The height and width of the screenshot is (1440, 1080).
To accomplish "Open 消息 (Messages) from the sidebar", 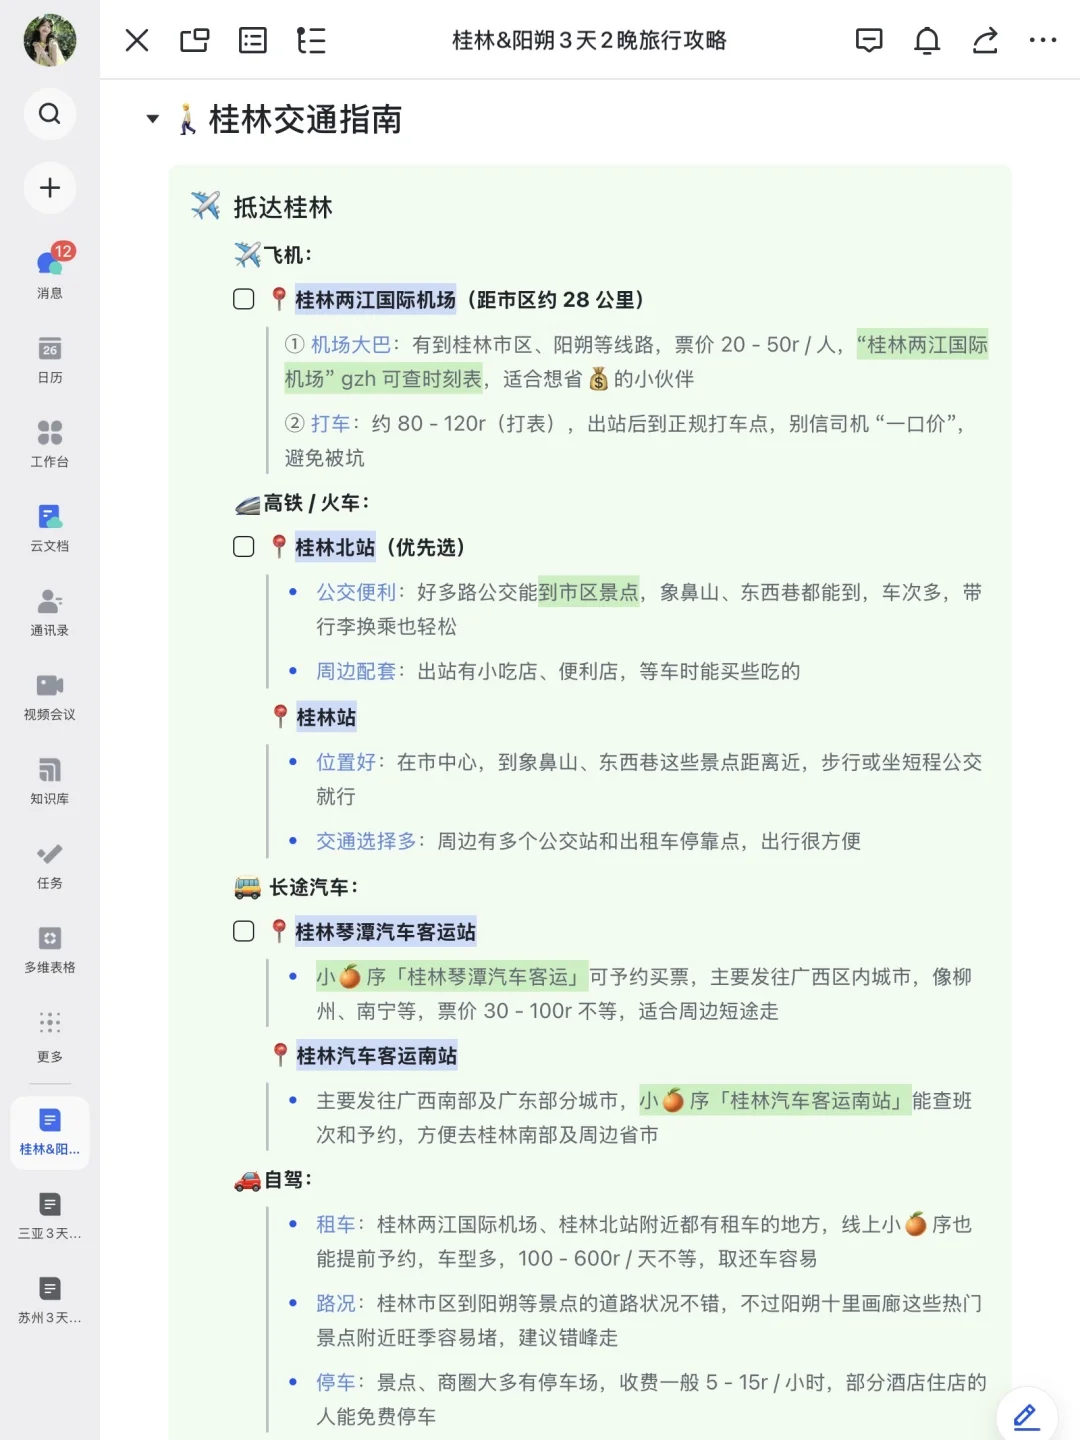I will (50, 270).
